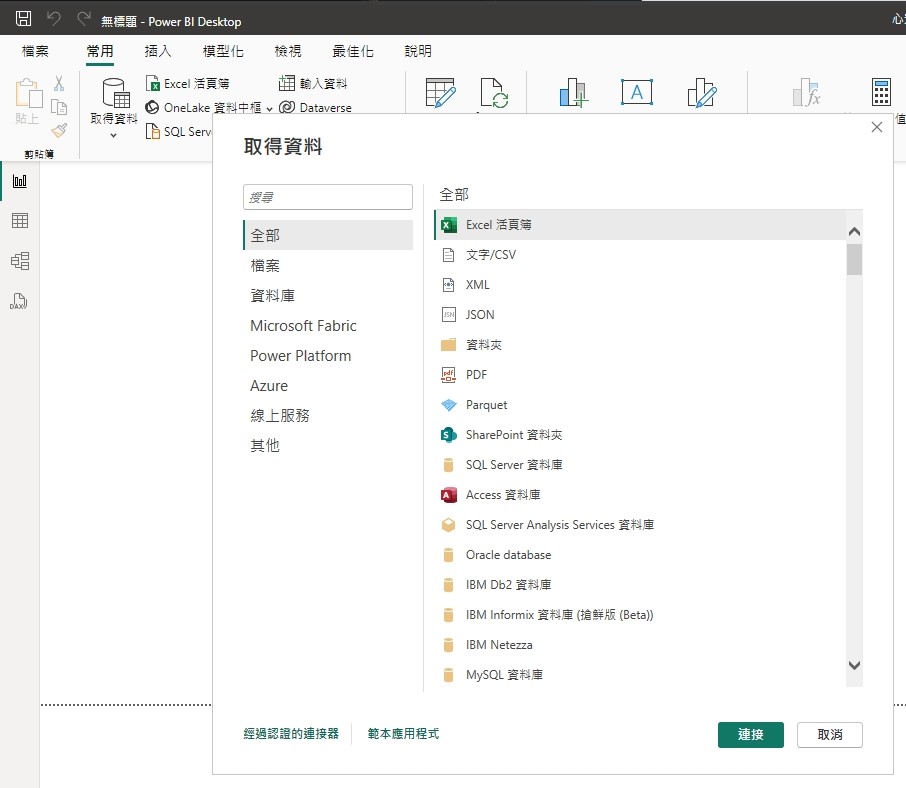Image resolution: width=906 pixels, height=788 pixels.
Task: Click the 取得資料 database icon
Action: coord(116,93)
